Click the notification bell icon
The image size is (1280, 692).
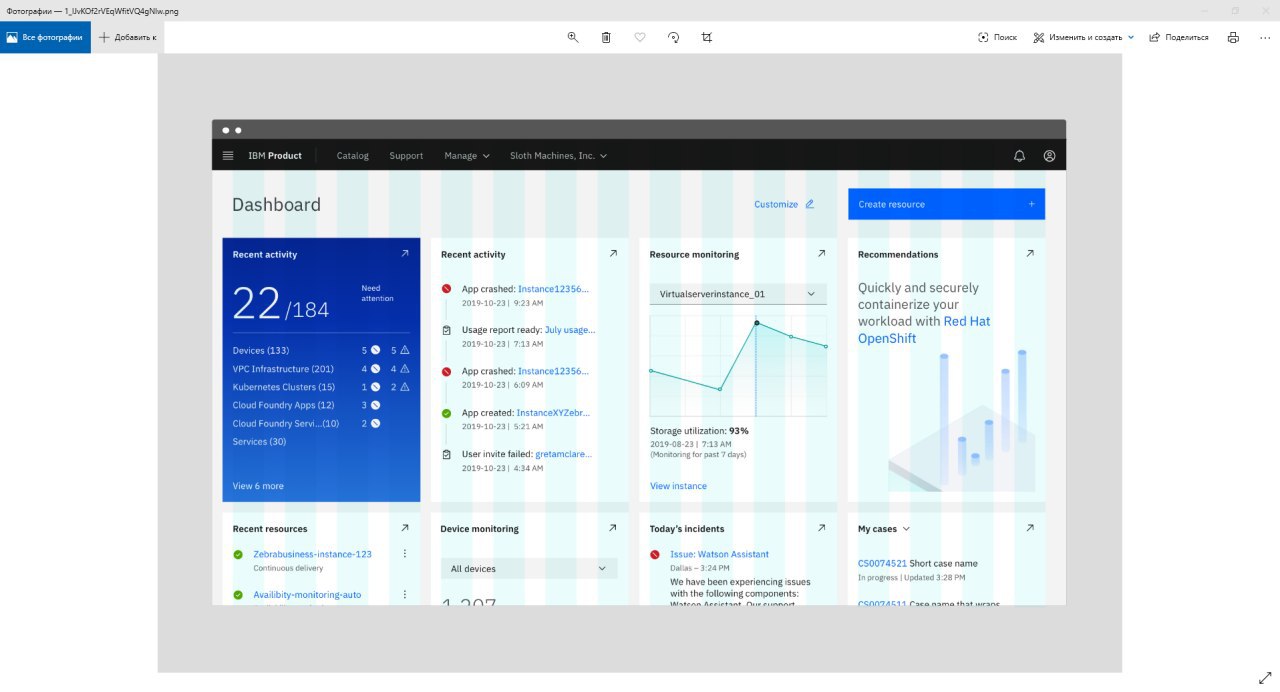tap(1020, 155)
